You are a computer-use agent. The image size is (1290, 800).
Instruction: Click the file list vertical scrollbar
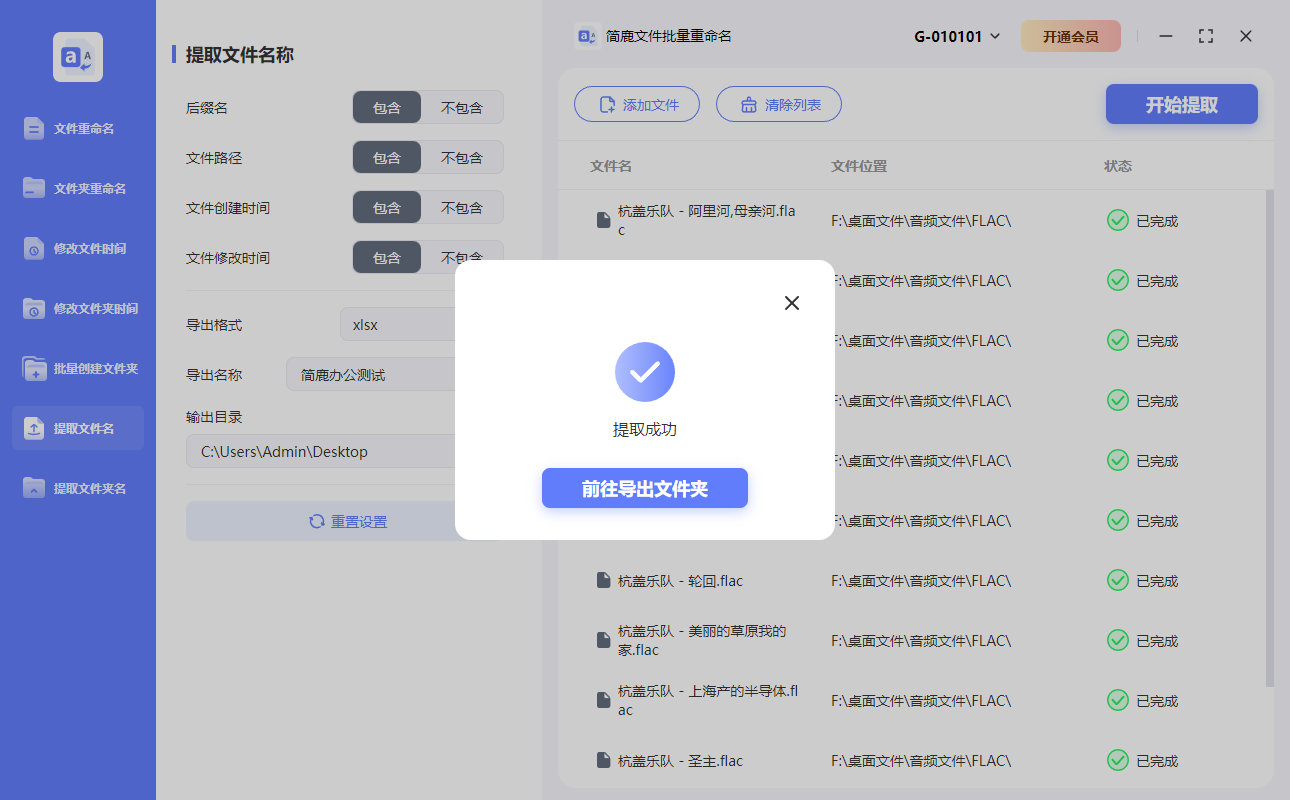pyautogui.click(x=1270, y=438)
